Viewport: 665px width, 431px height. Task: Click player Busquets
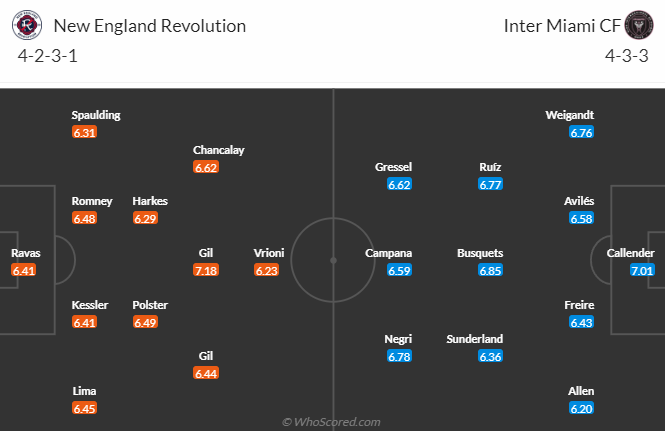coord(480,253)
